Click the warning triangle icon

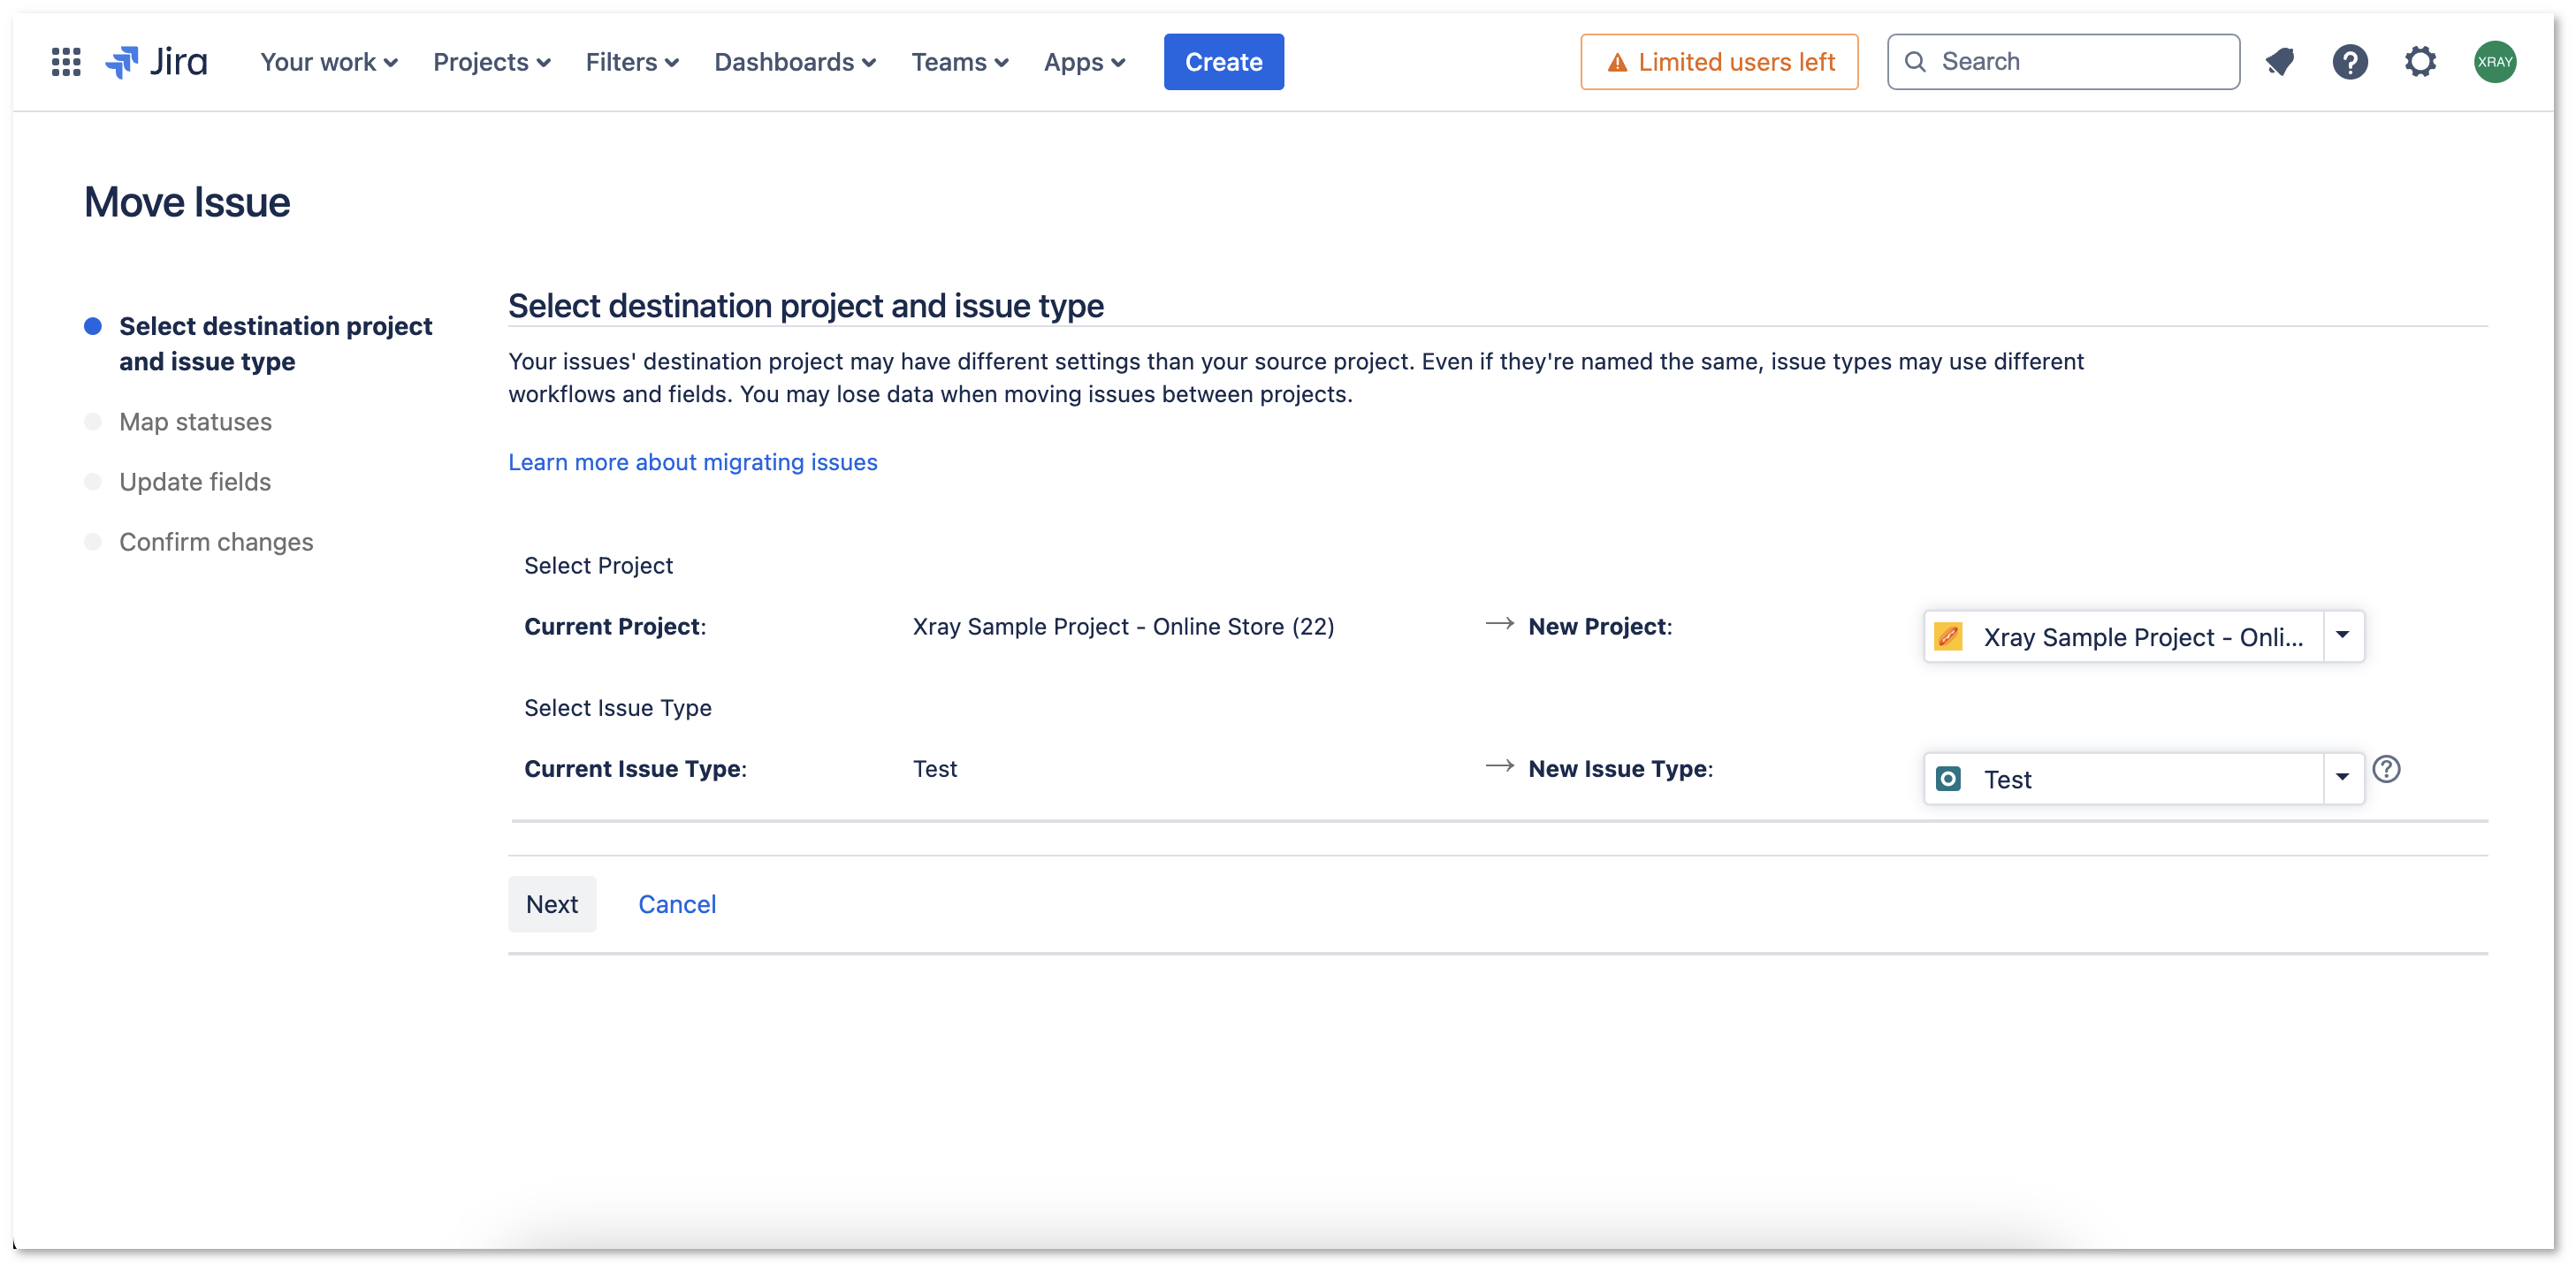click(1616, 63)
